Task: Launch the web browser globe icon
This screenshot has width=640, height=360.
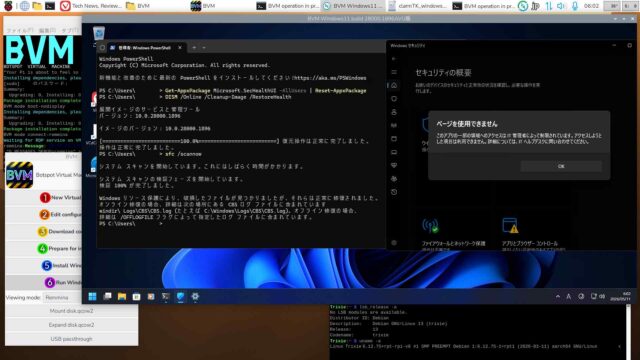Action: click(x=25, y=6)
